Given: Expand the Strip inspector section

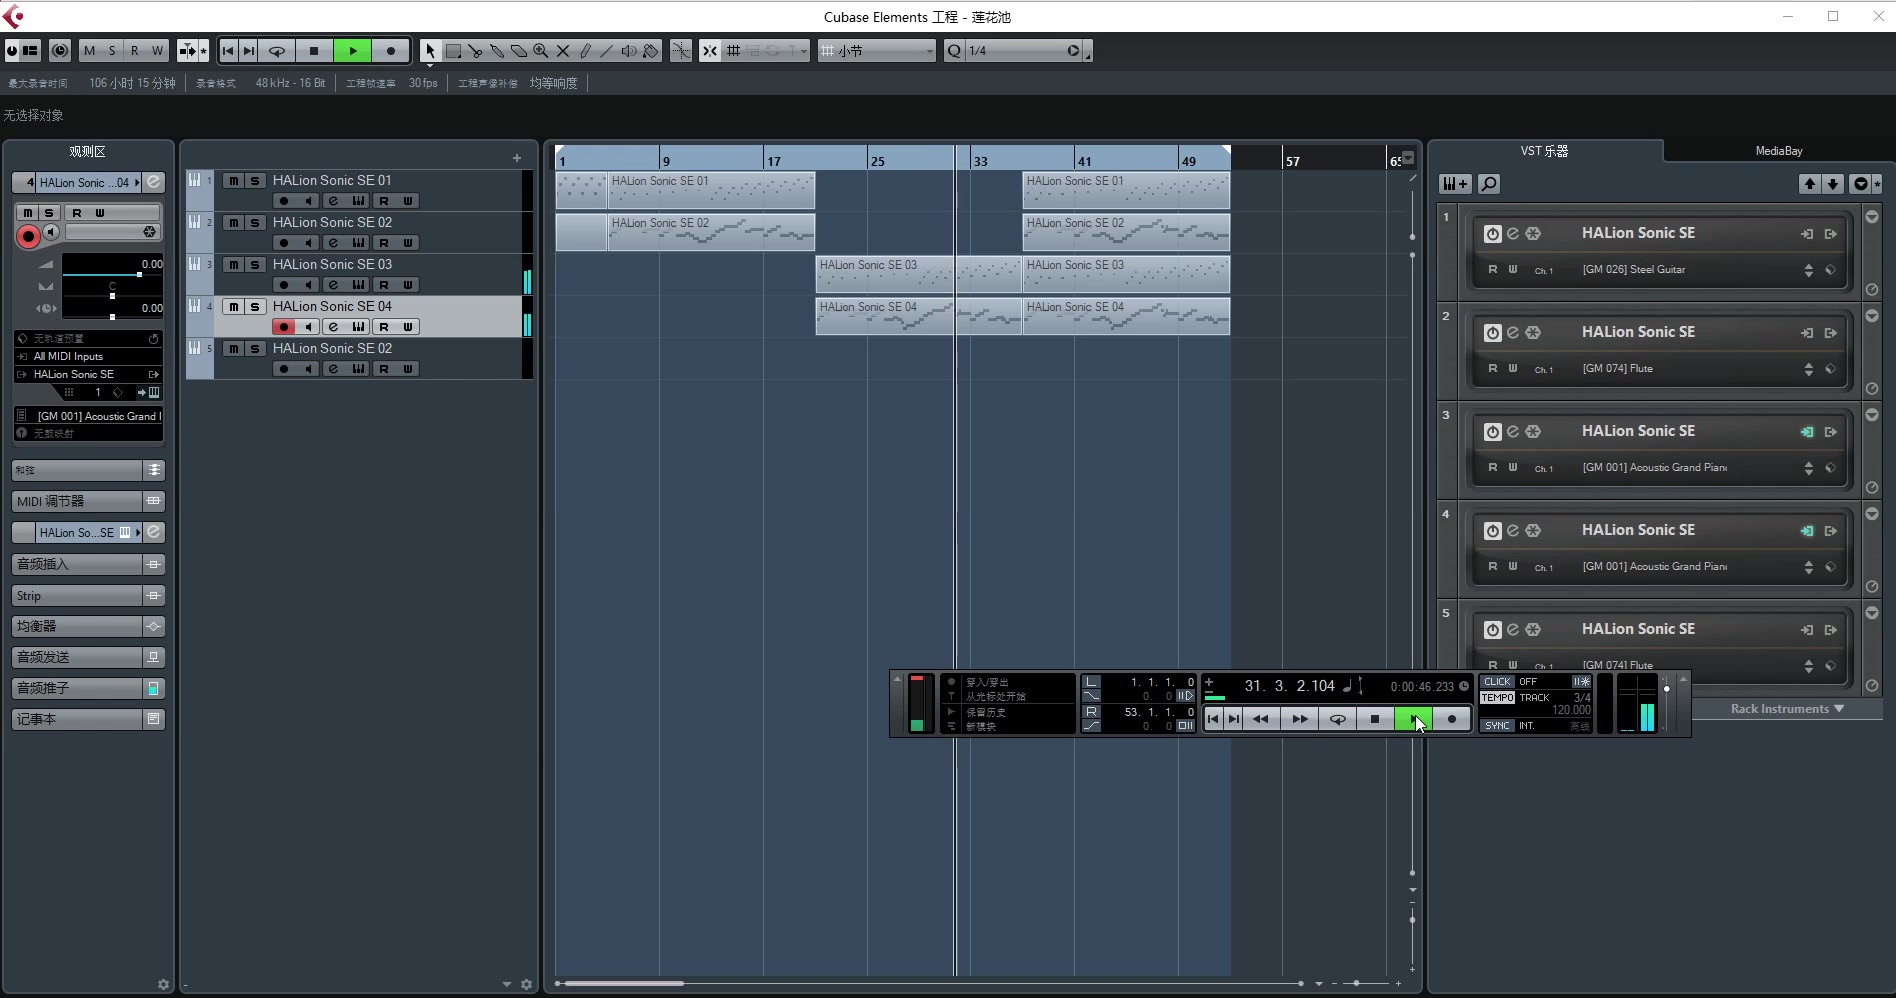Looking at the screenshot, I should point(77,595).
